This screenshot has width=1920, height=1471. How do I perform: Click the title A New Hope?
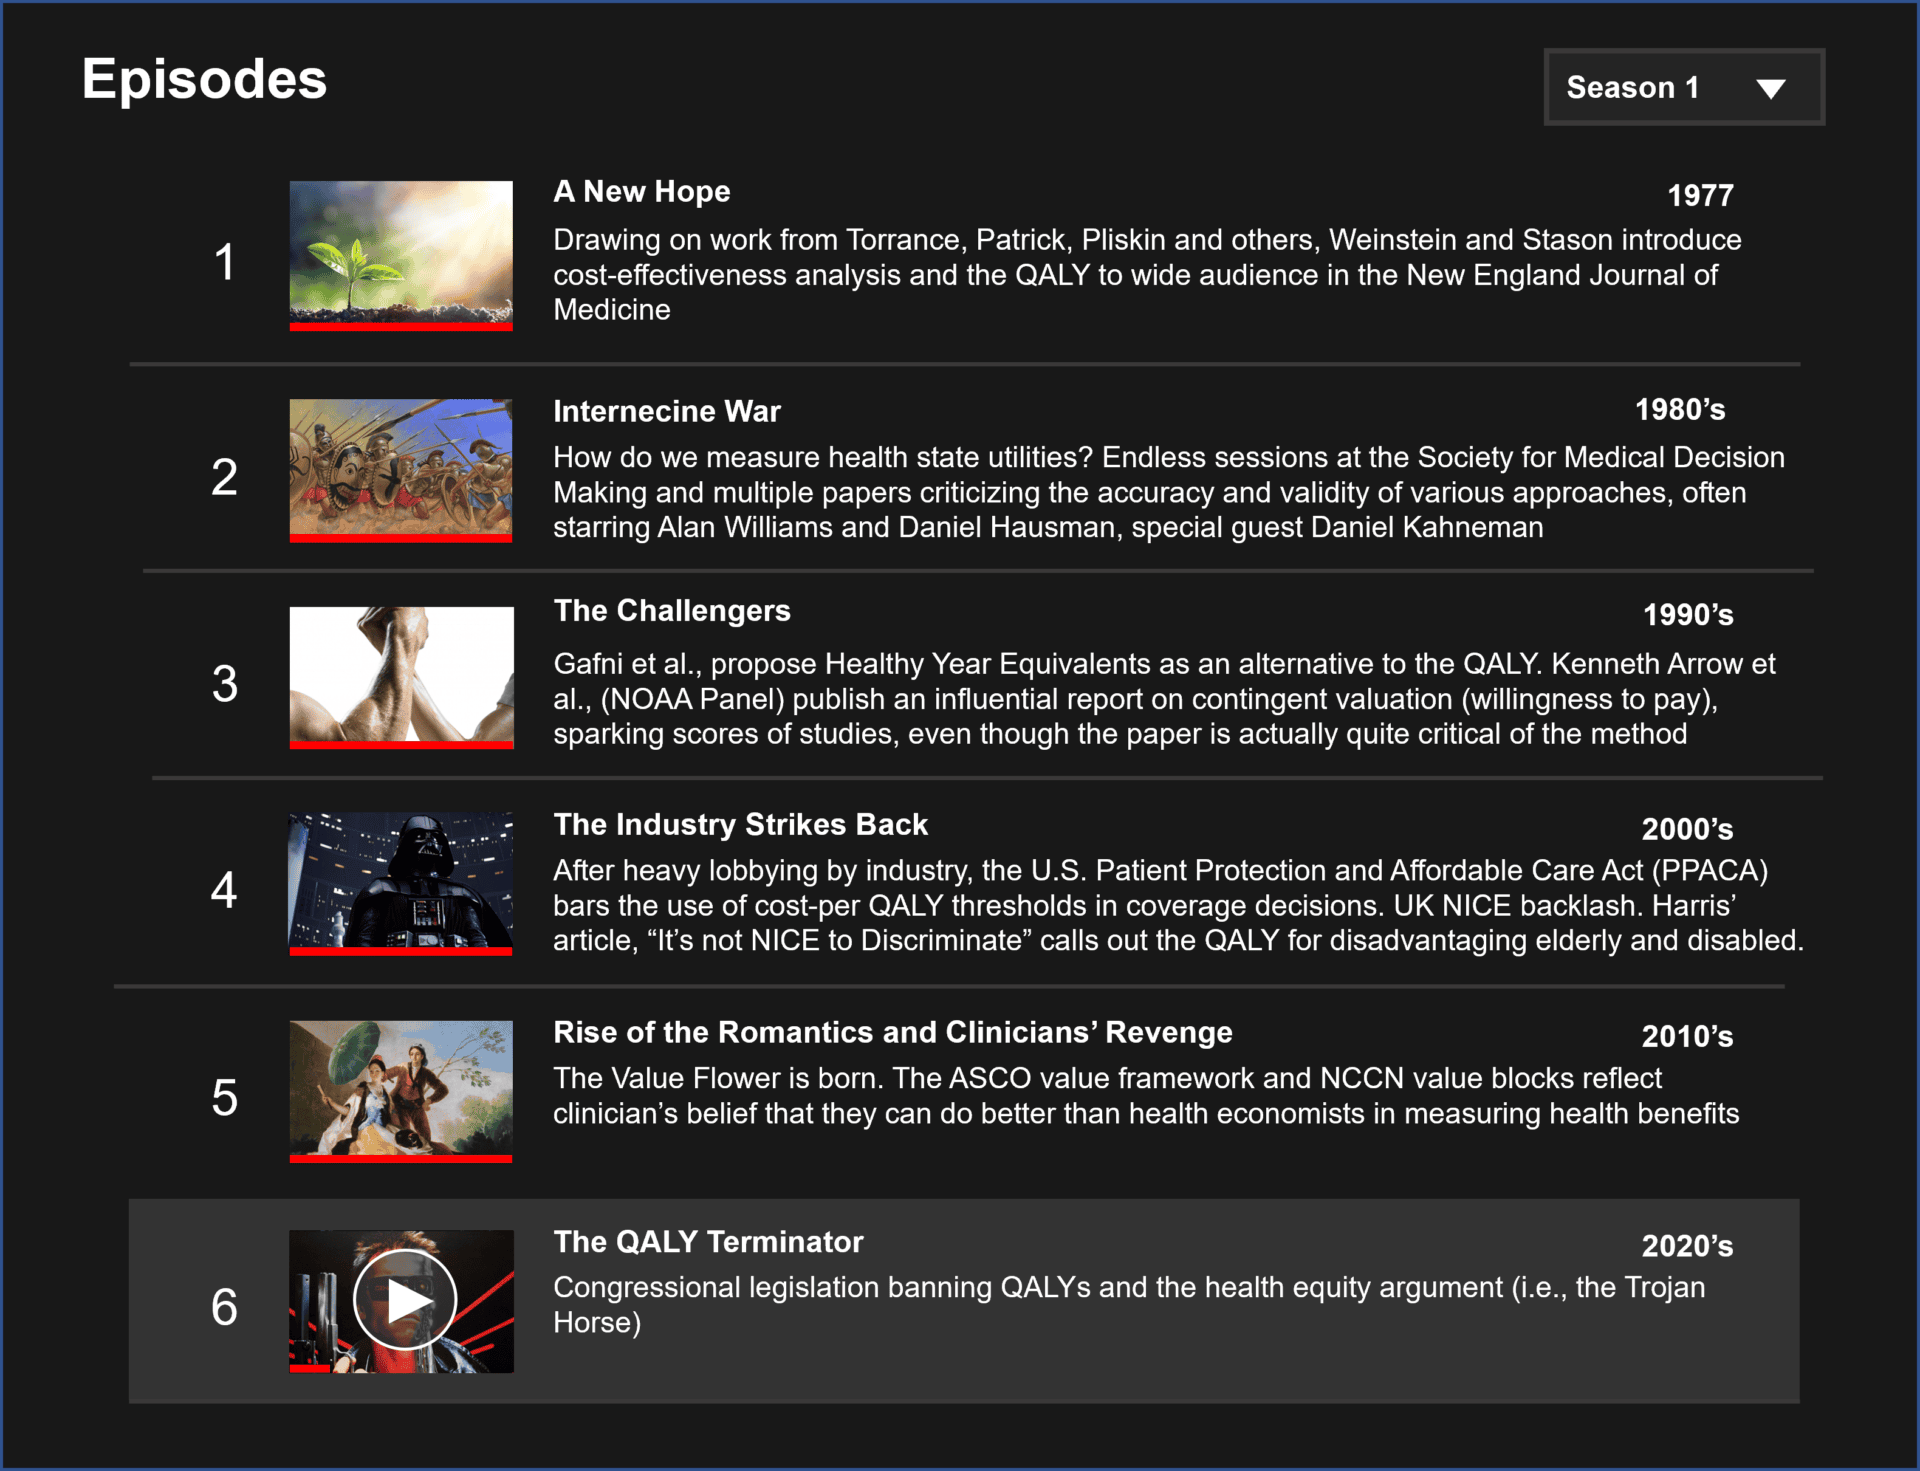click(641, 191)
